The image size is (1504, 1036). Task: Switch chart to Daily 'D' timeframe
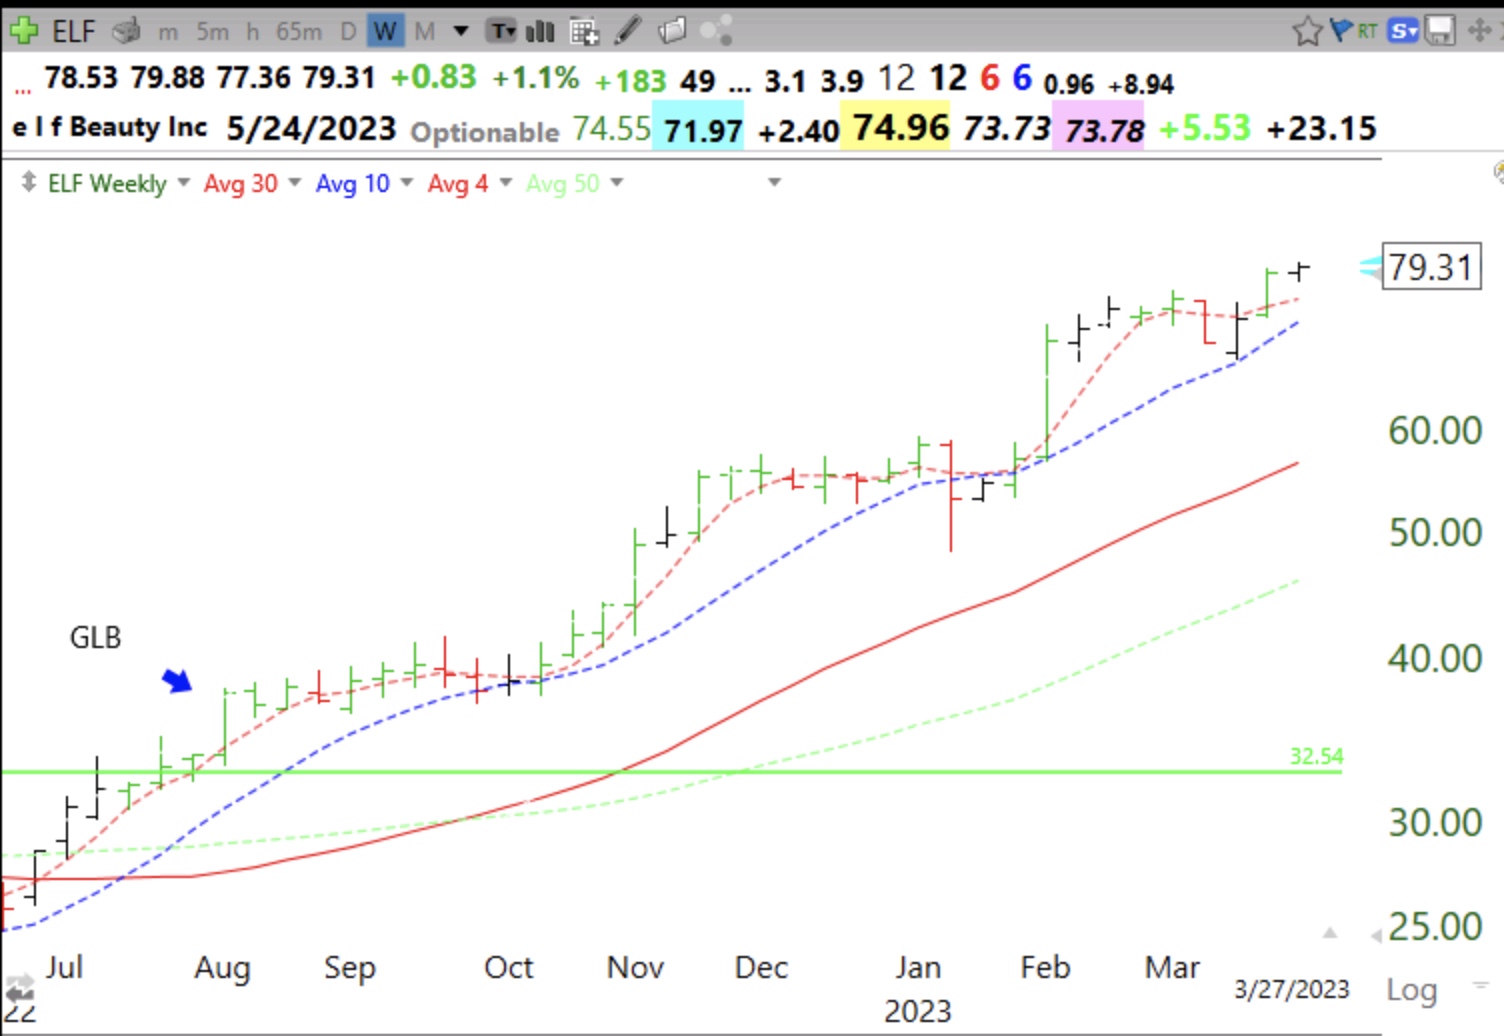coord(348,32)
